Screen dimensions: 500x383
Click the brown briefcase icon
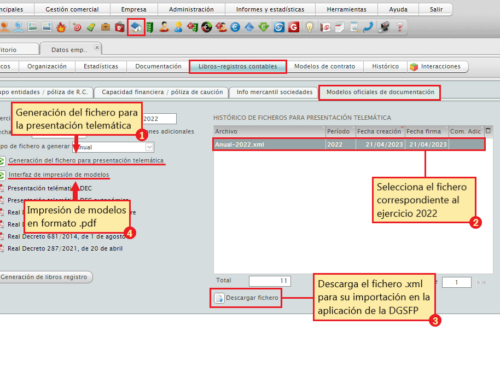click(x=106, y=27)
